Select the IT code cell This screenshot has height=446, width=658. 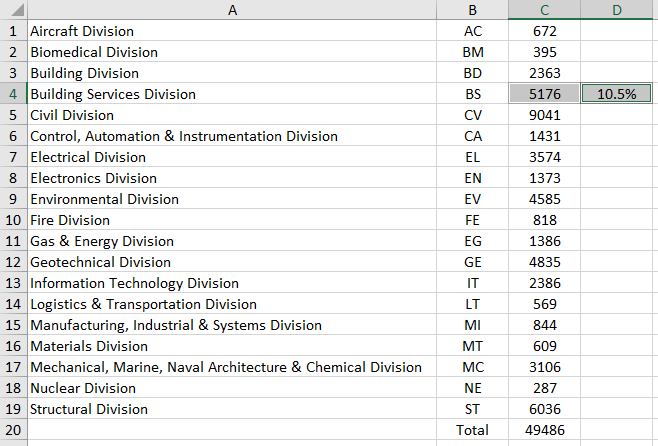[x=473, y=283]
